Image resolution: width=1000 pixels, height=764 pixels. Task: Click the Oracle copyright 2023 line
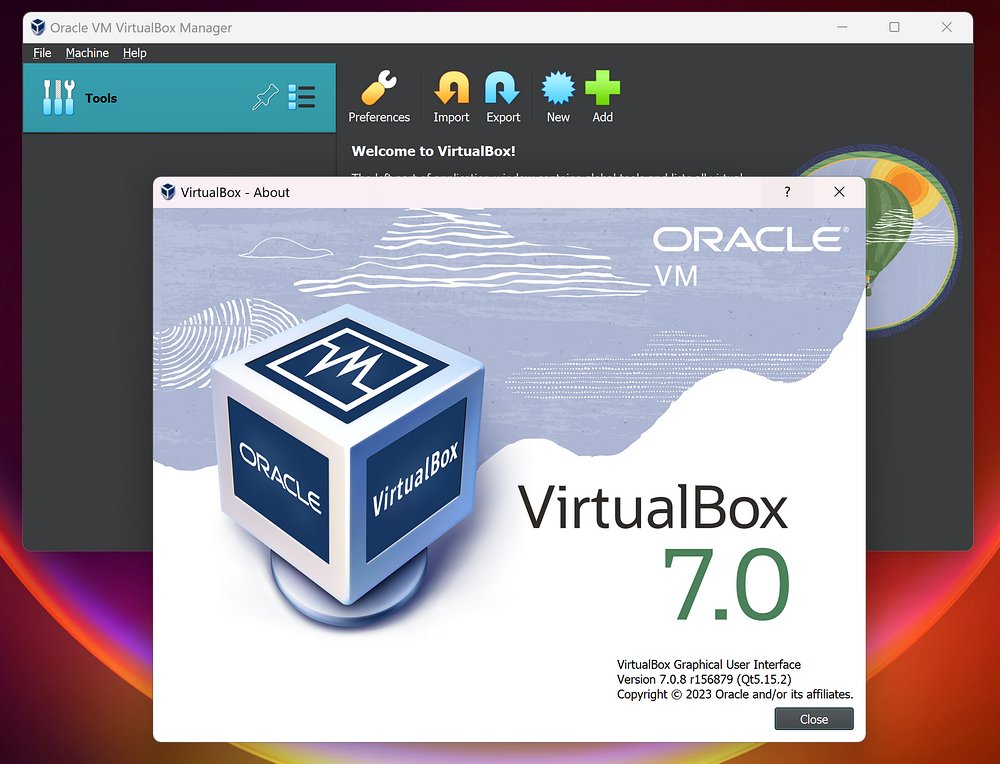click(x=735, y=694)
